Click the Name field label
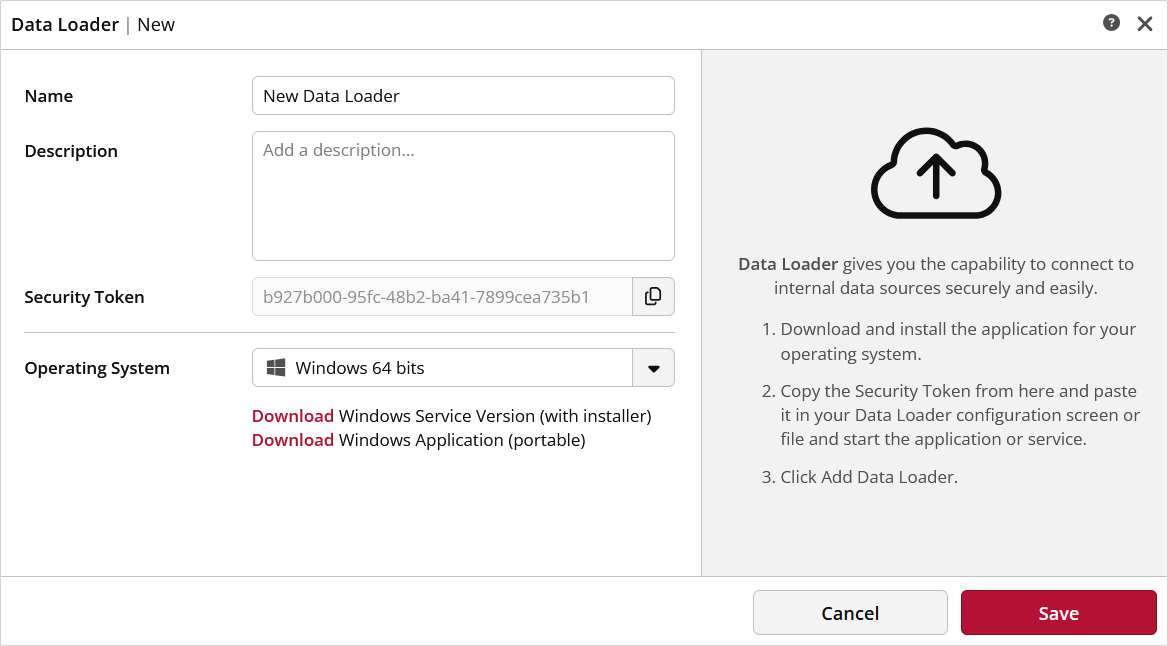 [49, 96]
